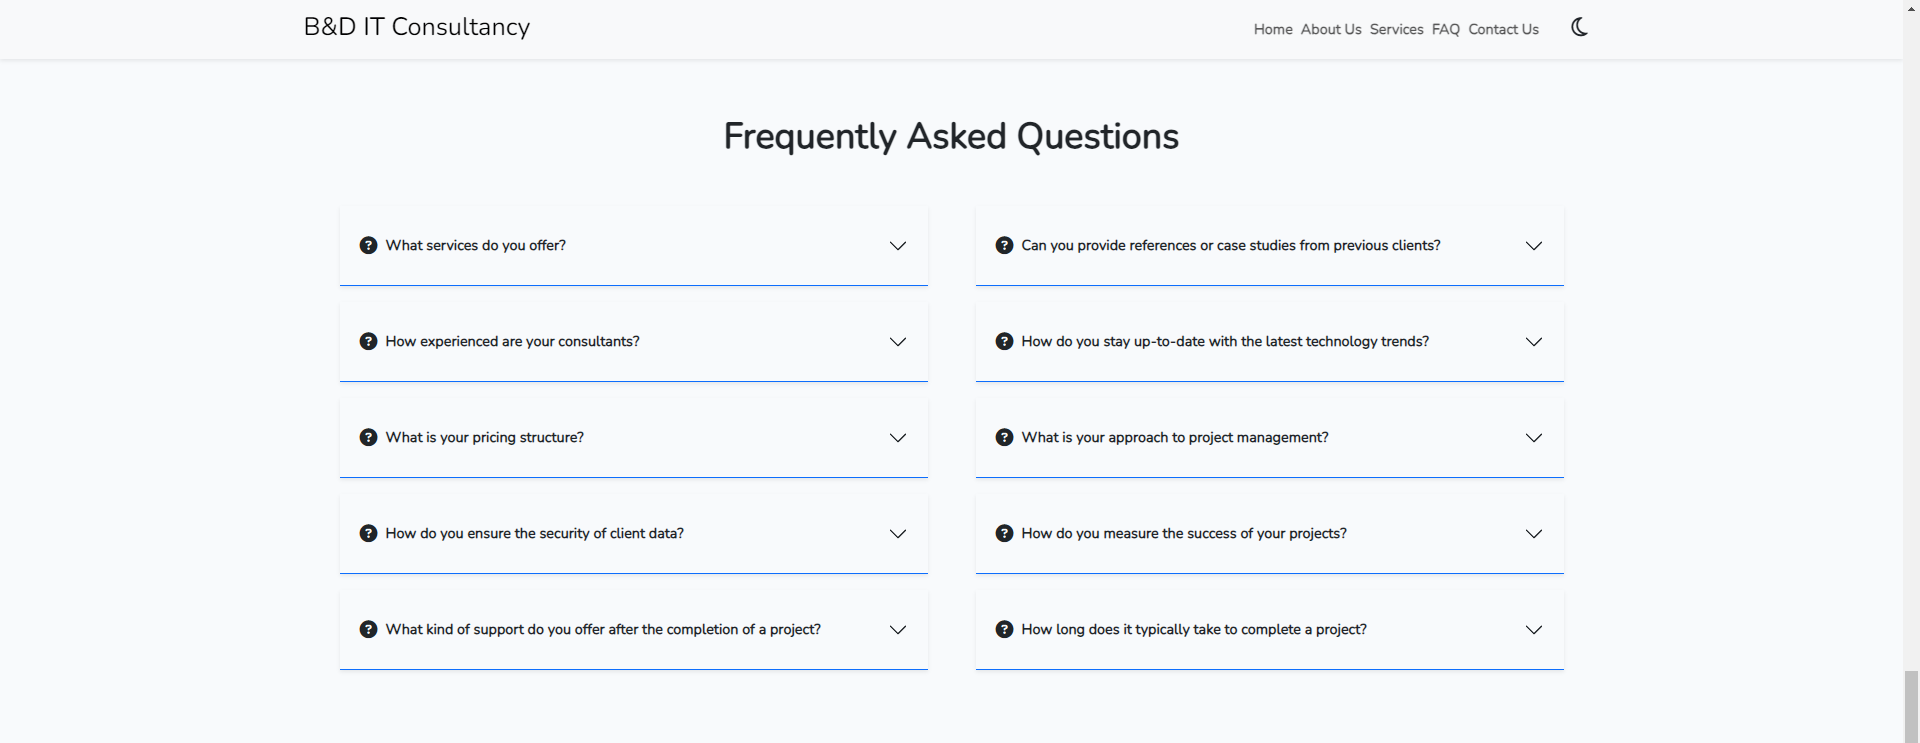The image size is (1920, 743).
Task: Click question mark icon beside the technology trends question
Action: (x=1004, y=341)
